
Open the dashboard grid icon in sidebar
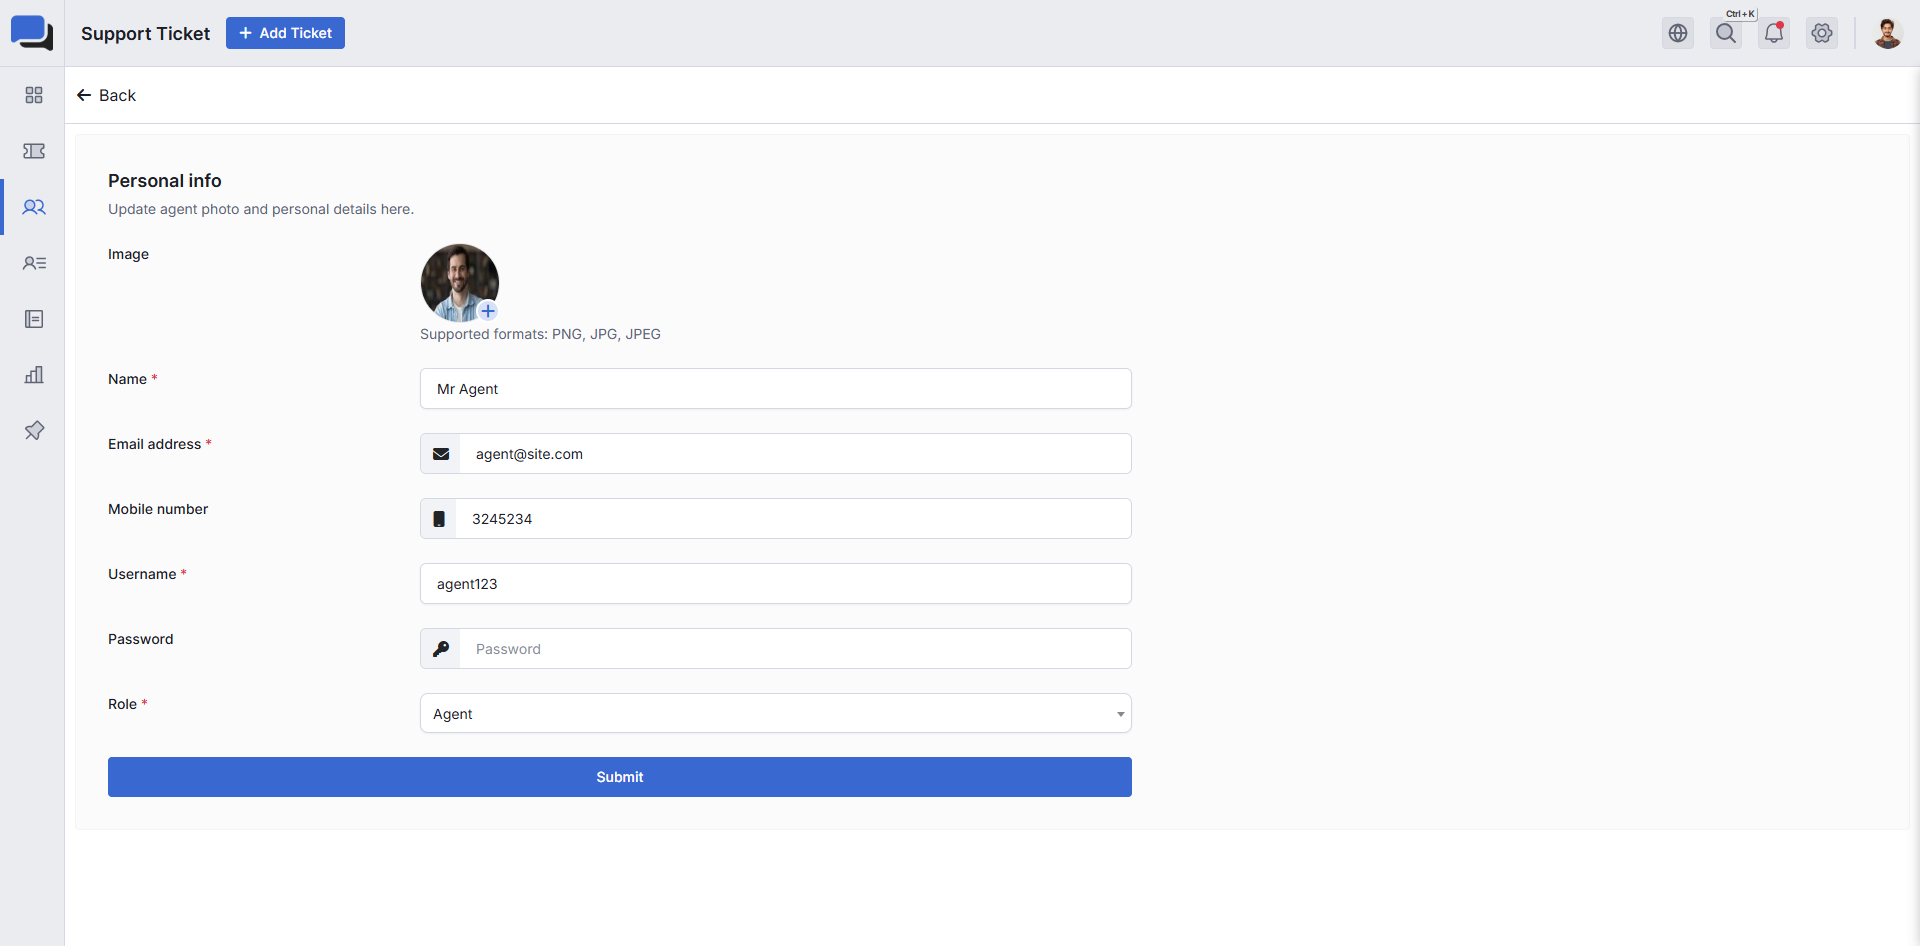pyautogui.click(x=34, y=95)
